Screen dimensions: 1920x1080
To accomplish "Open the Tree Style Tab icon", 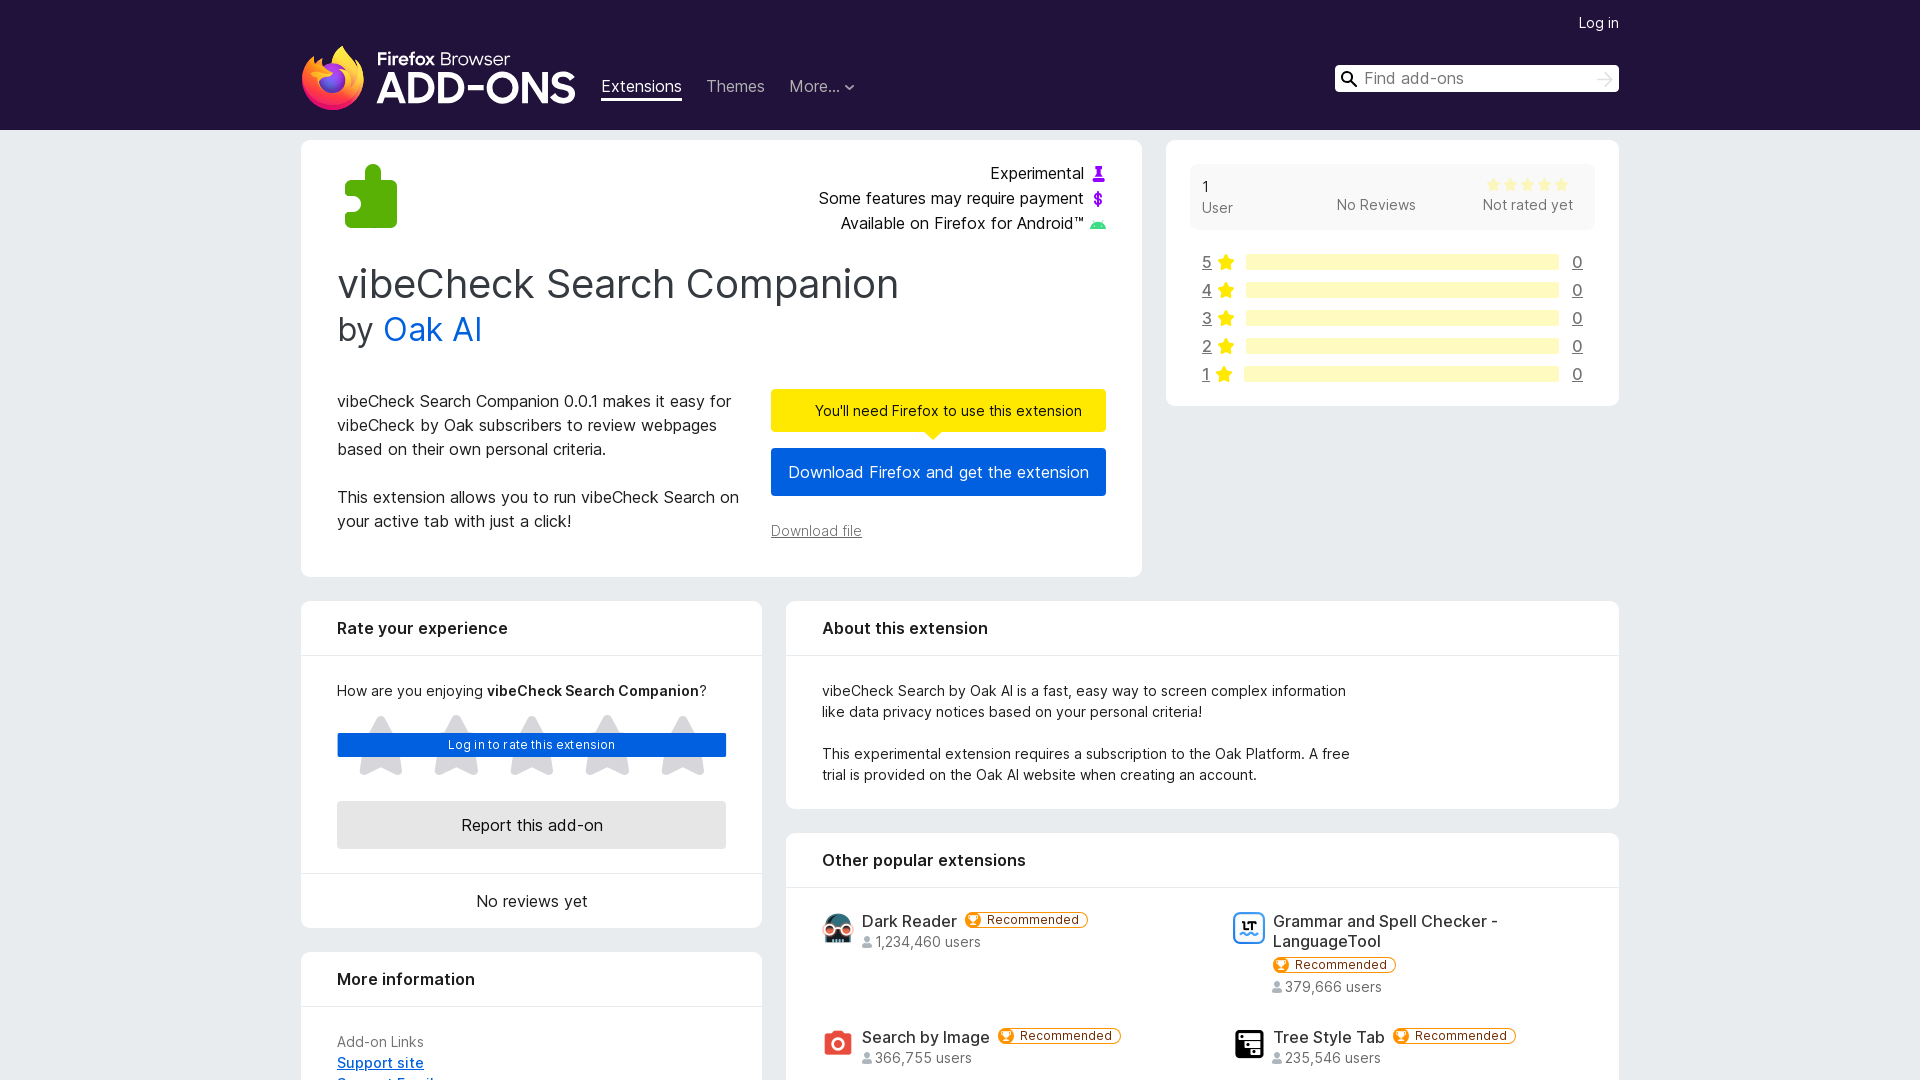I will (1249, 1044).
